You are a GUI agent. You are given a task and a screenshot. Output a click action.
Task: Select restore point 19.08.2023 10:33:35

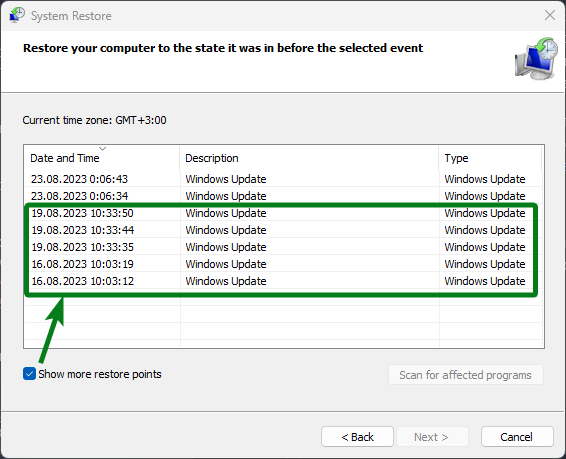tap(283, 247)
